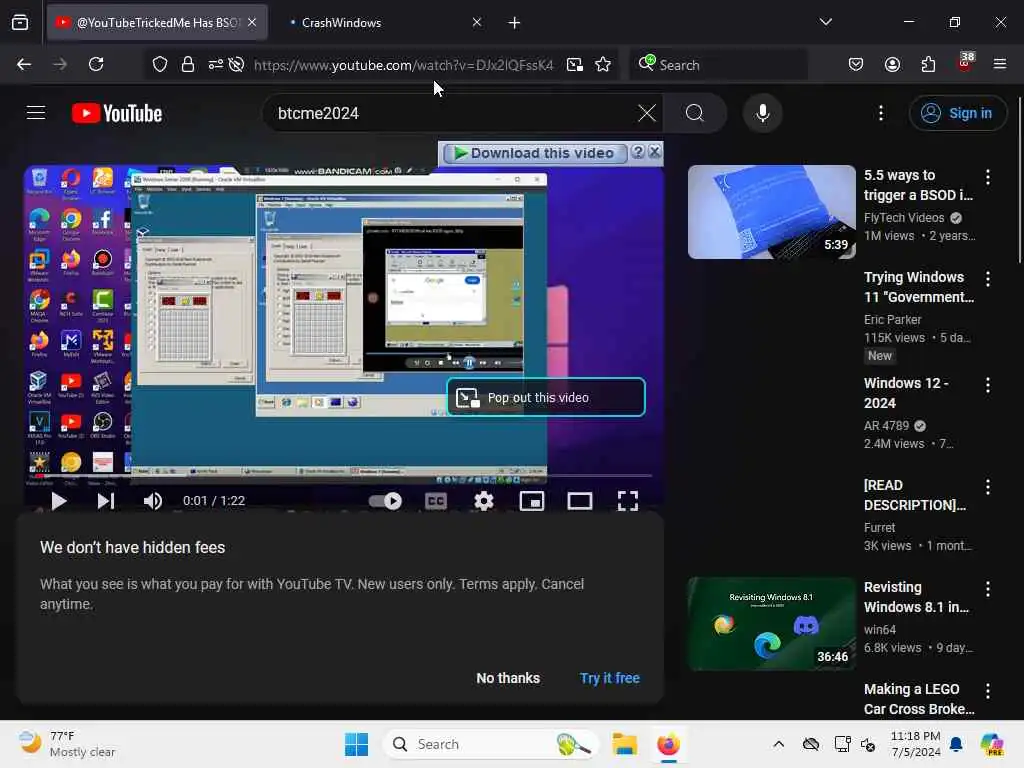Open YouTube settings three-dot menu
Screen dimensions: 1024x768
[x=881, y=113]
